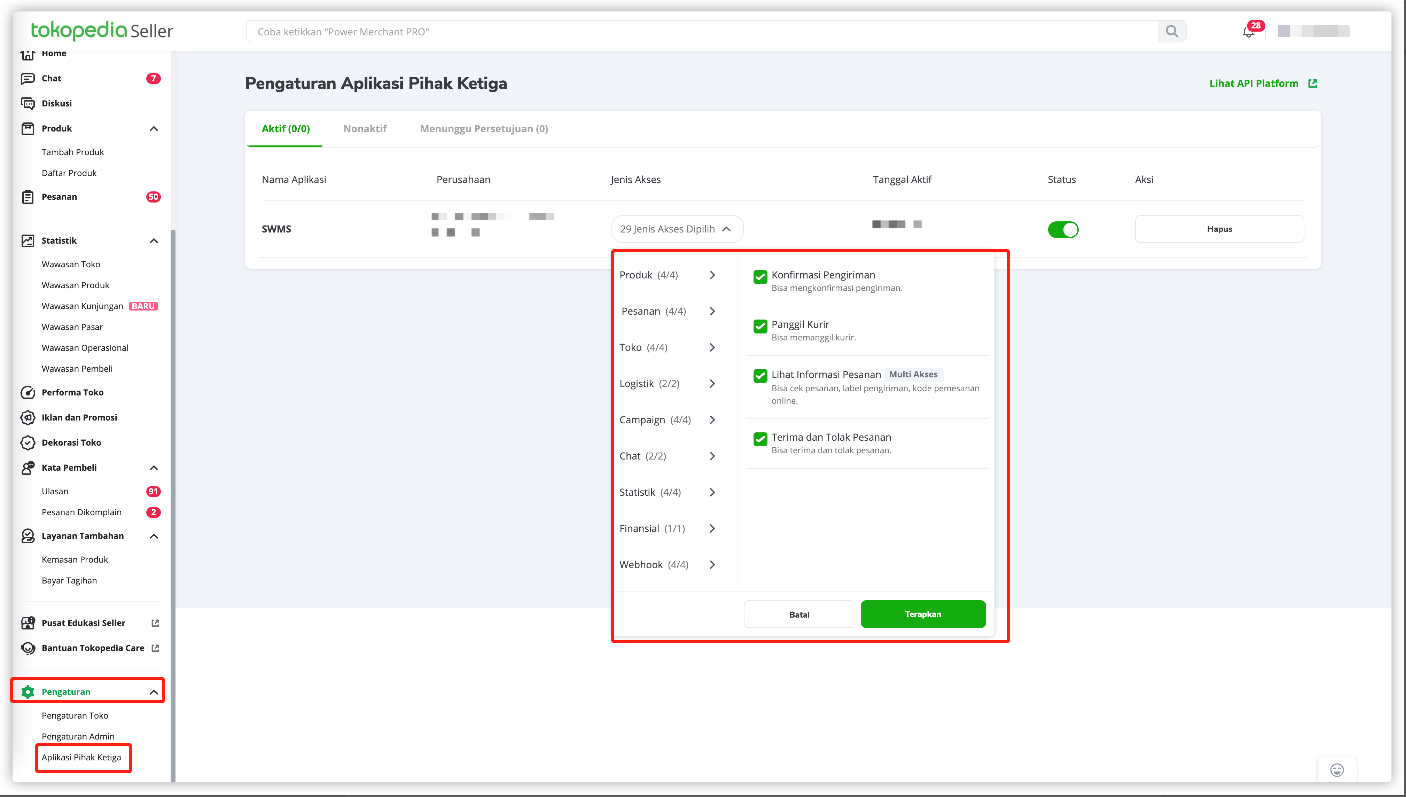This screenshot has width=1406, height=797.
Task: Open Ulasan under Kata Pembeli
Action: coord(55,491)
